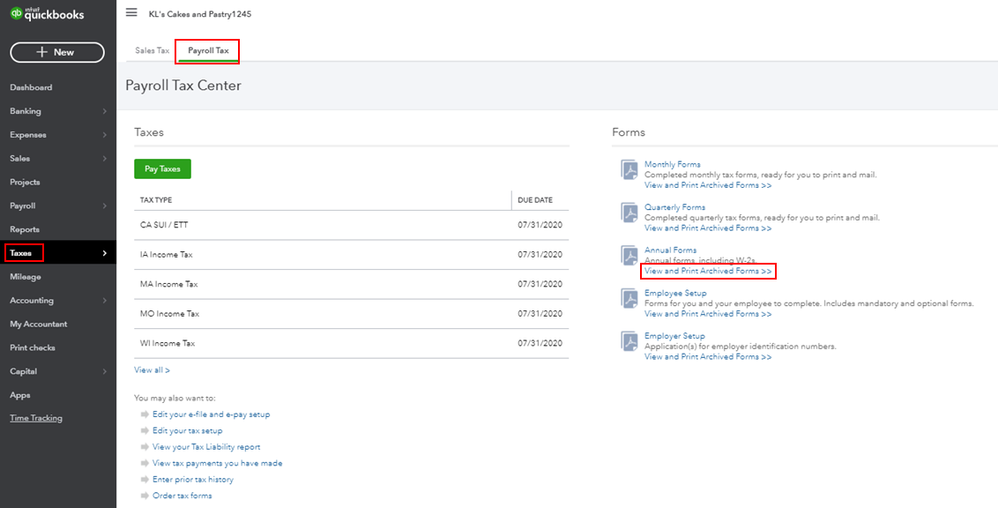Click the Annual Forms PDF icon
This screenshot has width=998, height=508.
coord(629,255)
